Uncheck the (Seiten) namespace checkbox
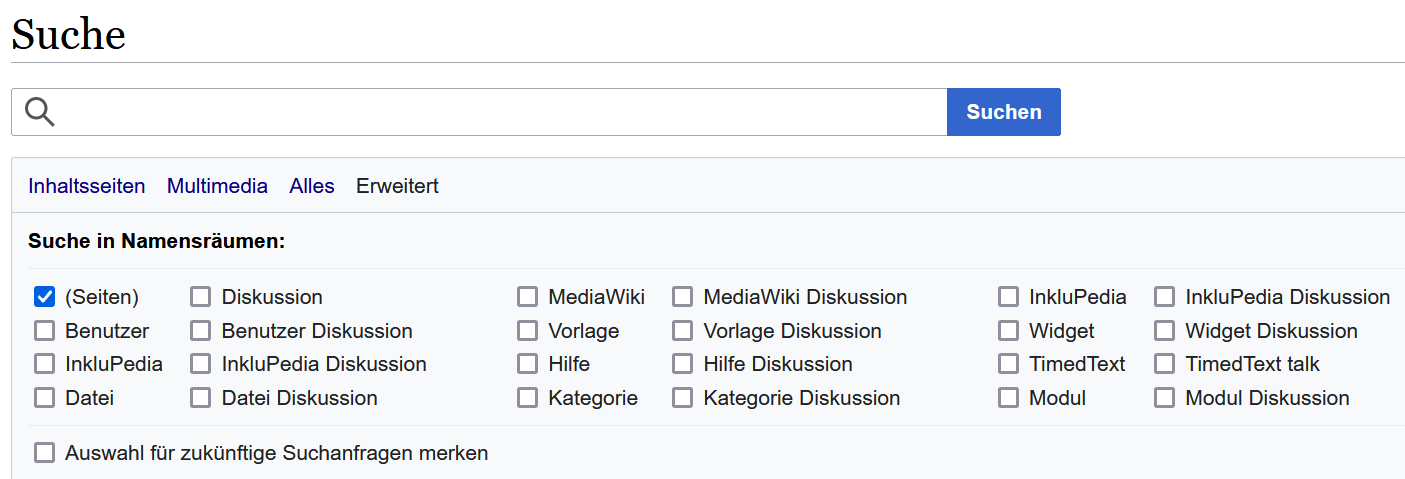Screen dimensions: 1405x479 point(44,297)
